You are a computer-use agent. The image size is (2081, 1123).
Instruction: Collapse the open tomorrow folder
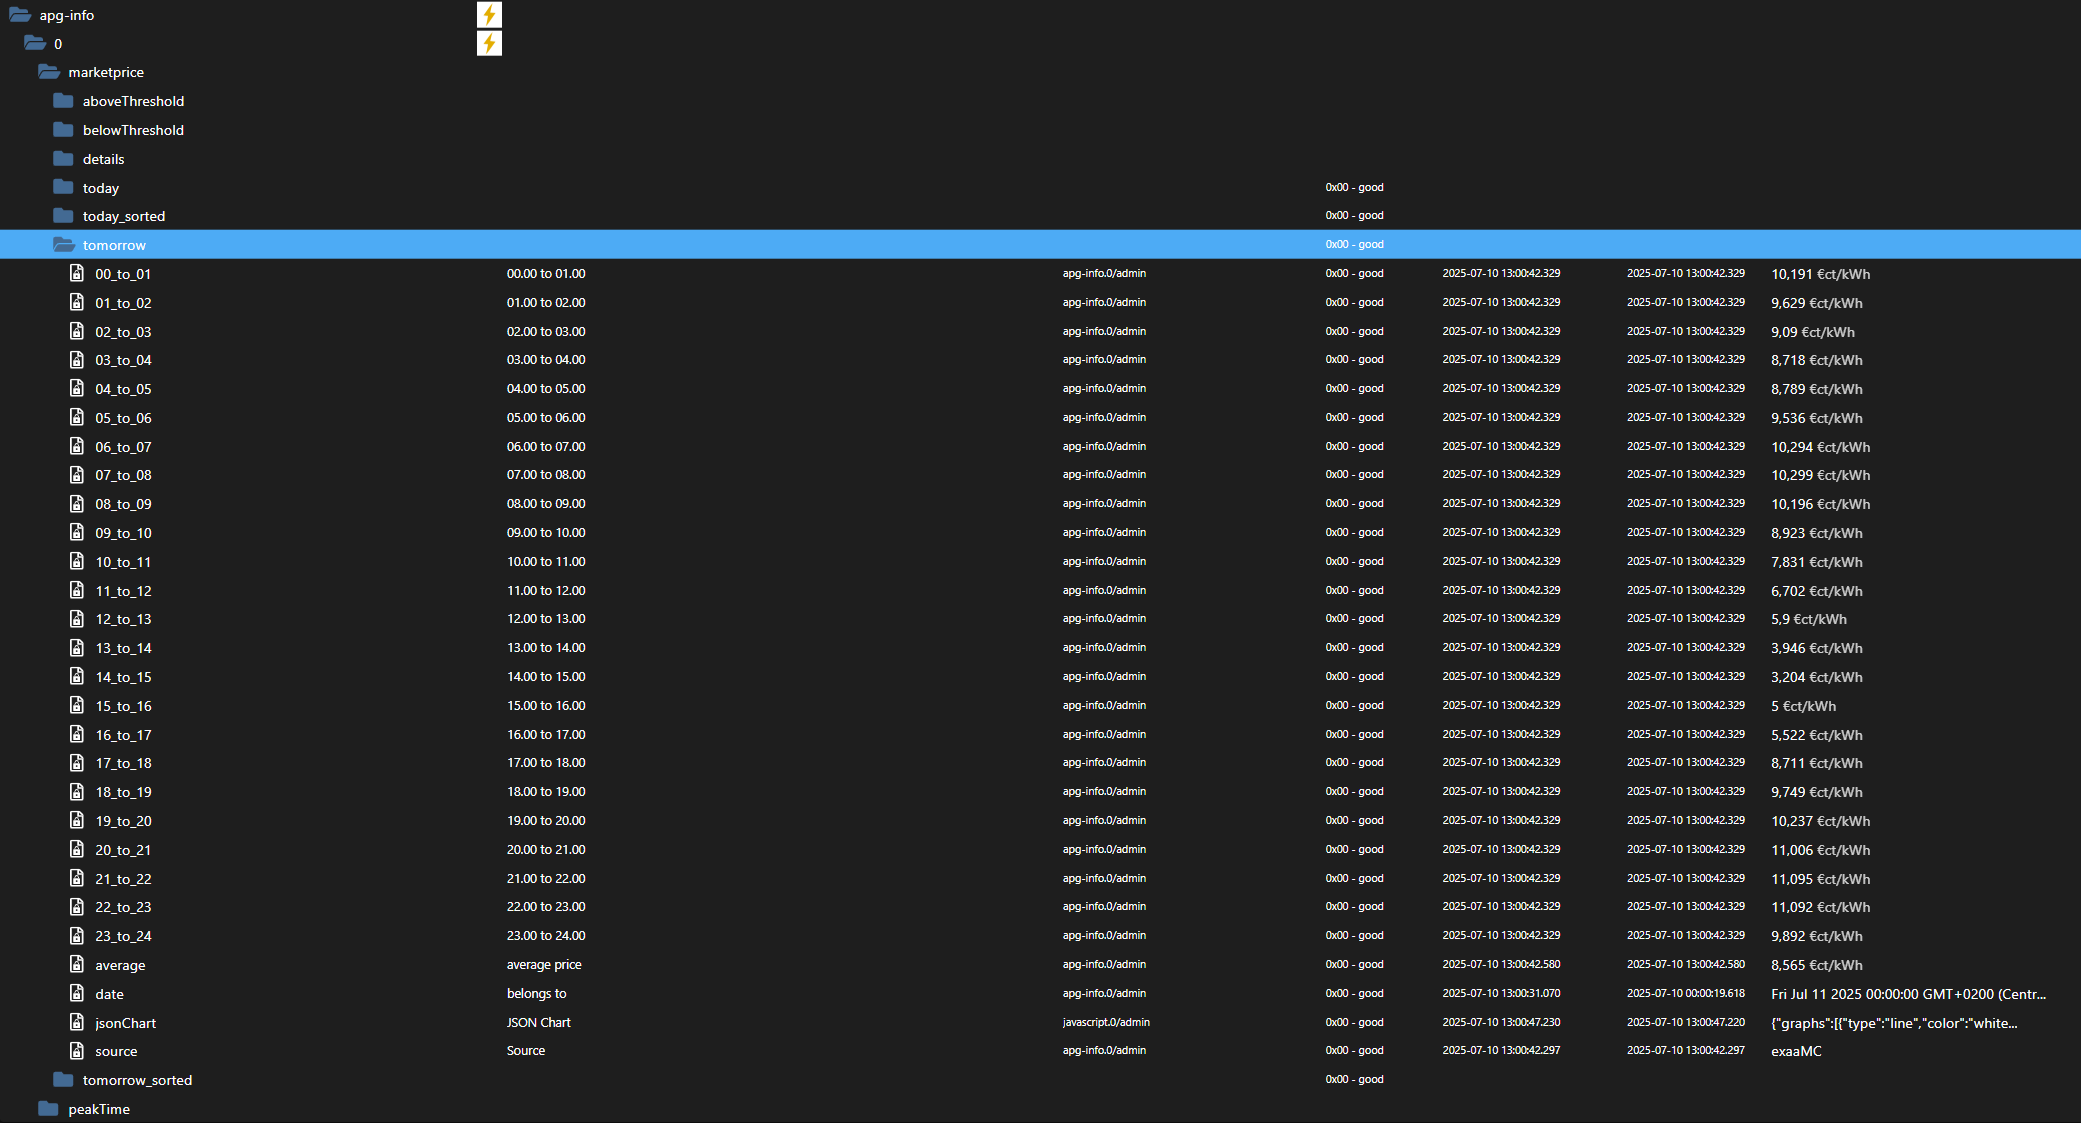tap(64, 245)
